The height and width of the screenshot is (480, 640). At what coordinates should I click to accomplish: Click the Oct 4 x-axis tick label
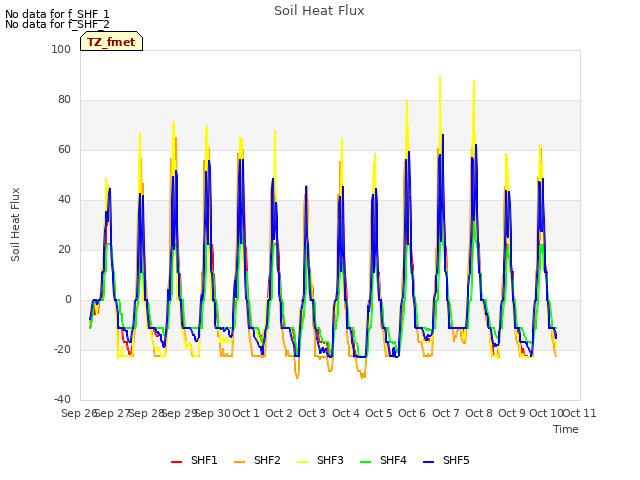pyautogui.click(x=346, y=413)
